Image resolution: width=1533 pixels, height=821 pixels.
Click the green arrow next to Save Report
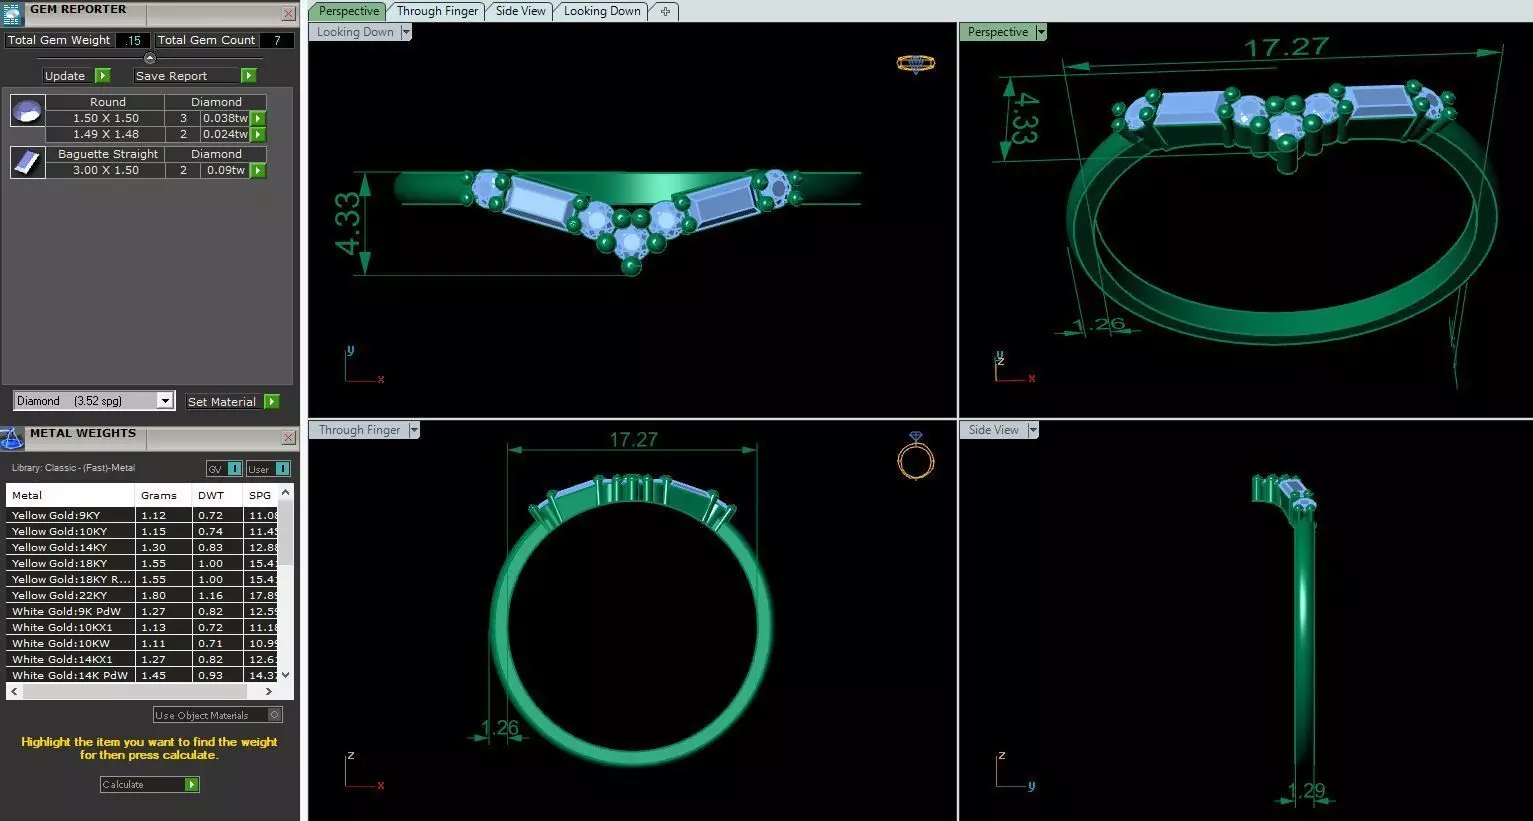[249, 76]
